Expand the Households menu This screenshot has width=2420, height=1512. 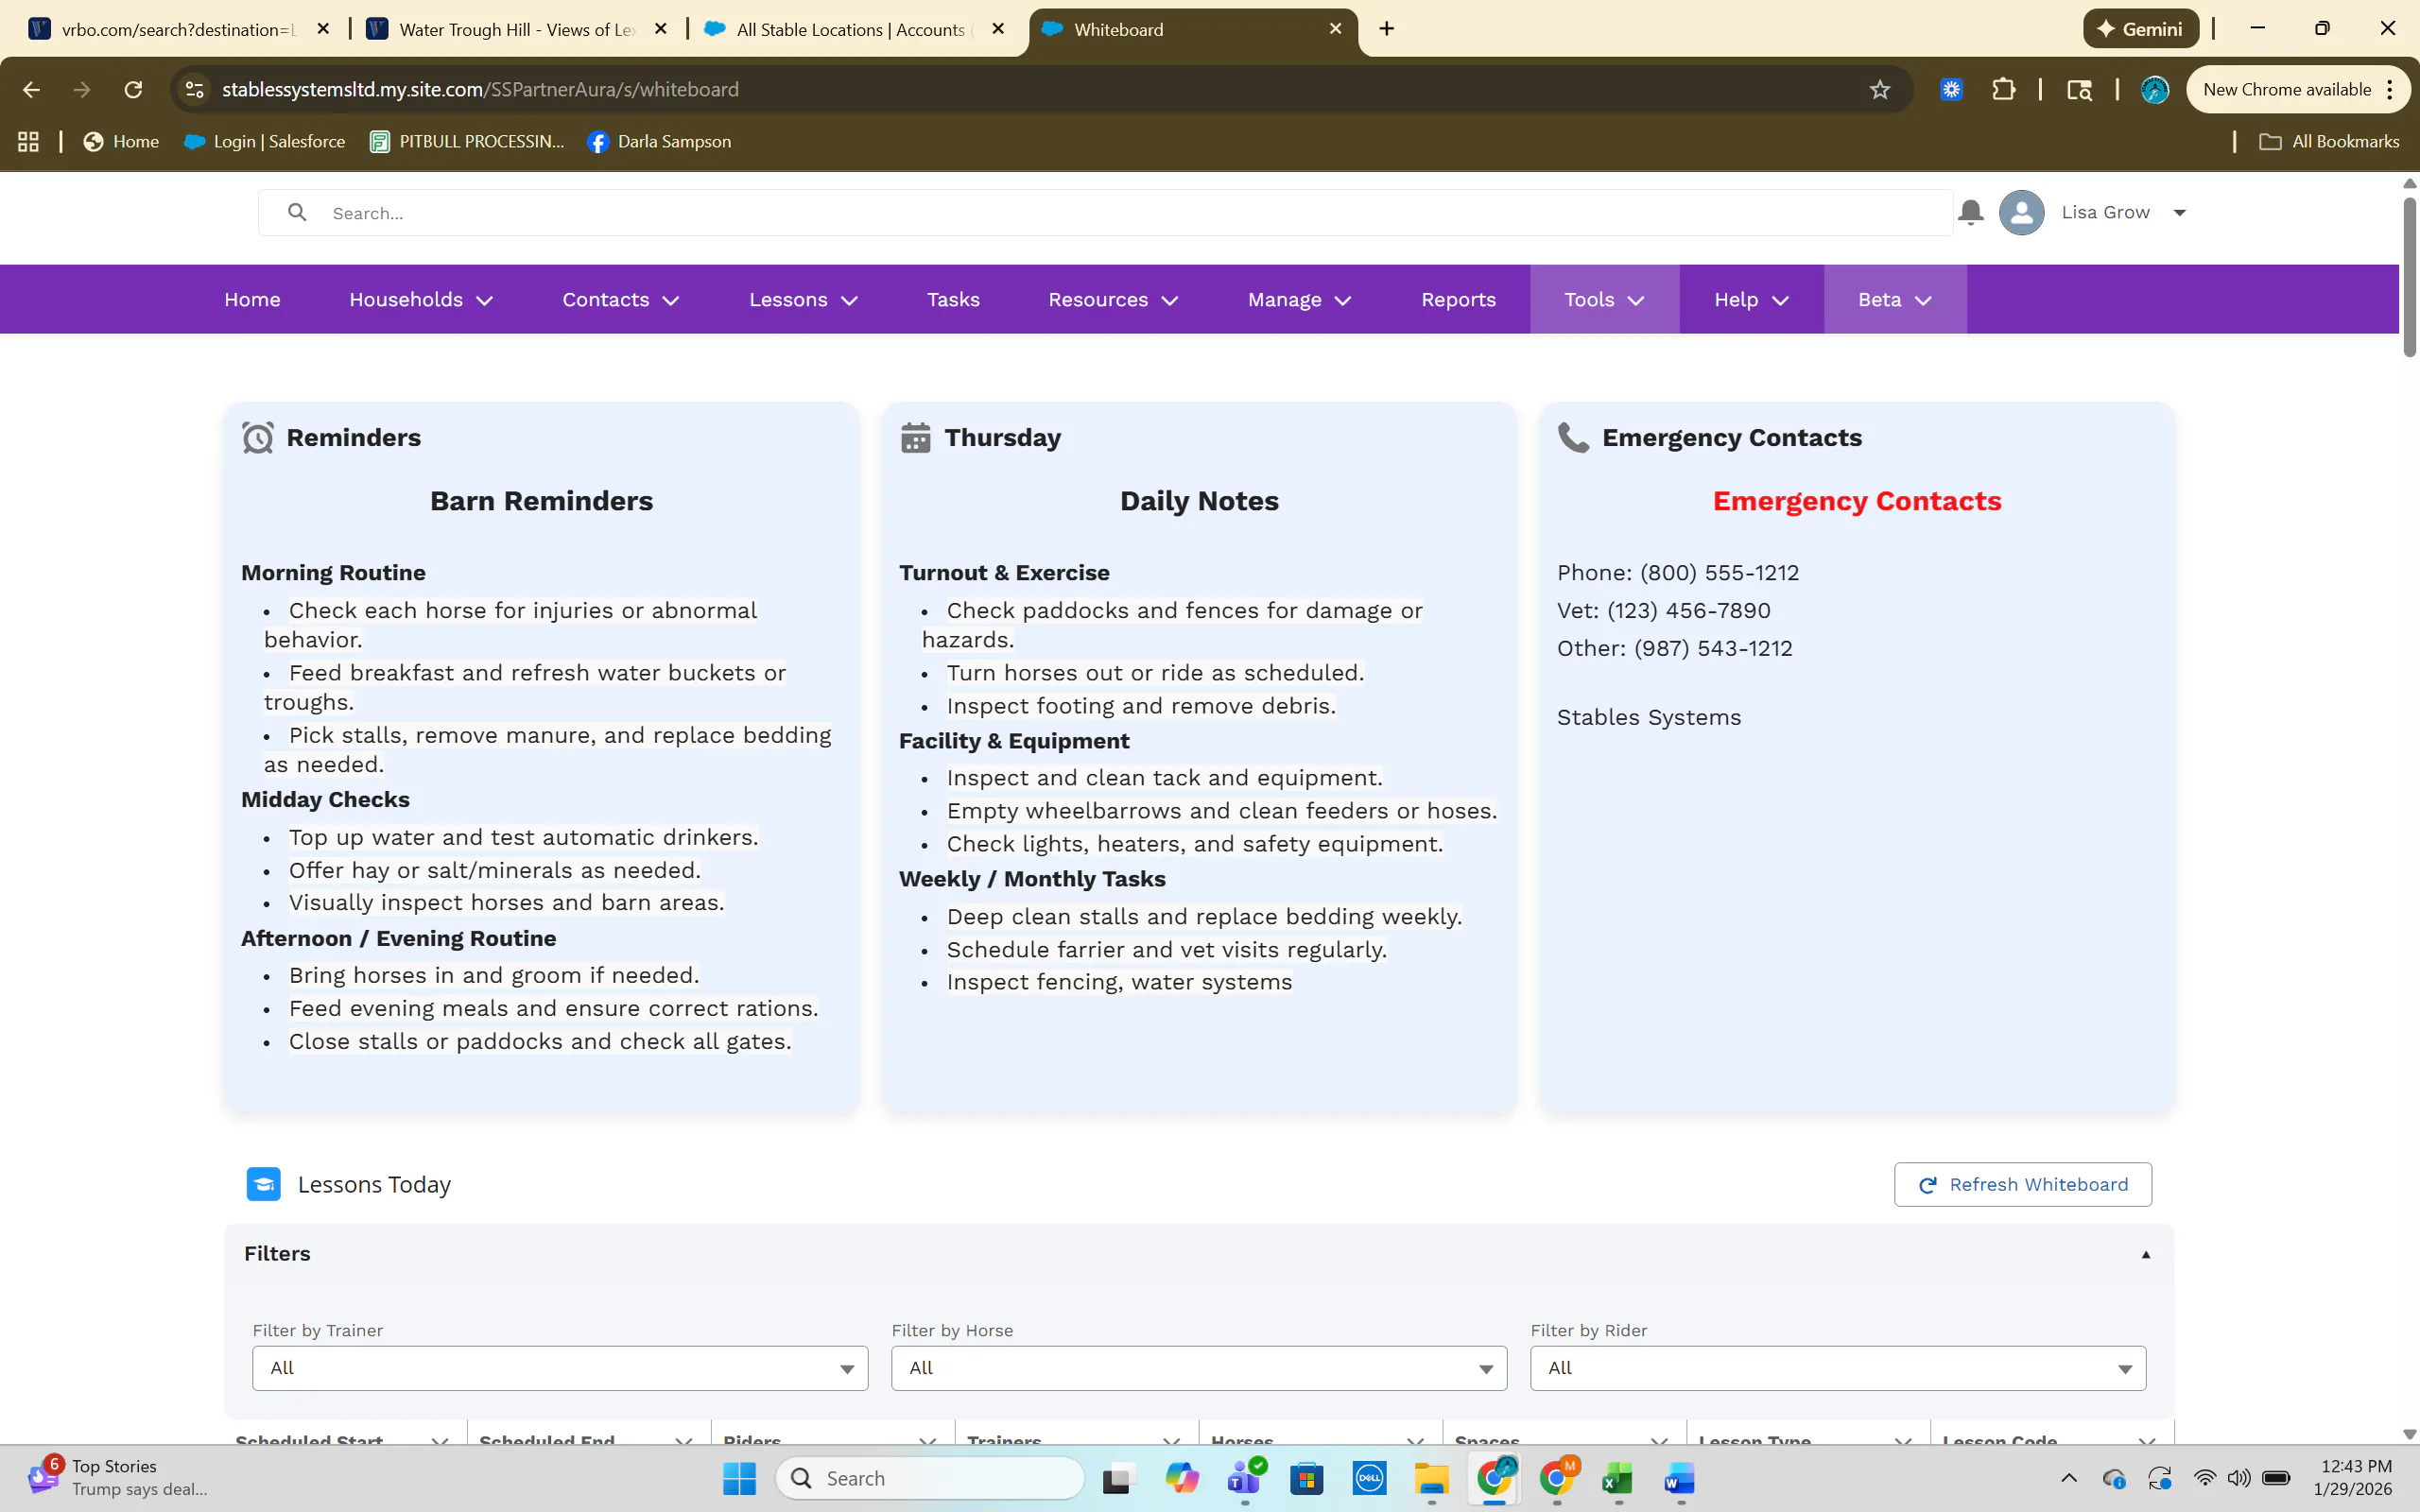[421, 300]
